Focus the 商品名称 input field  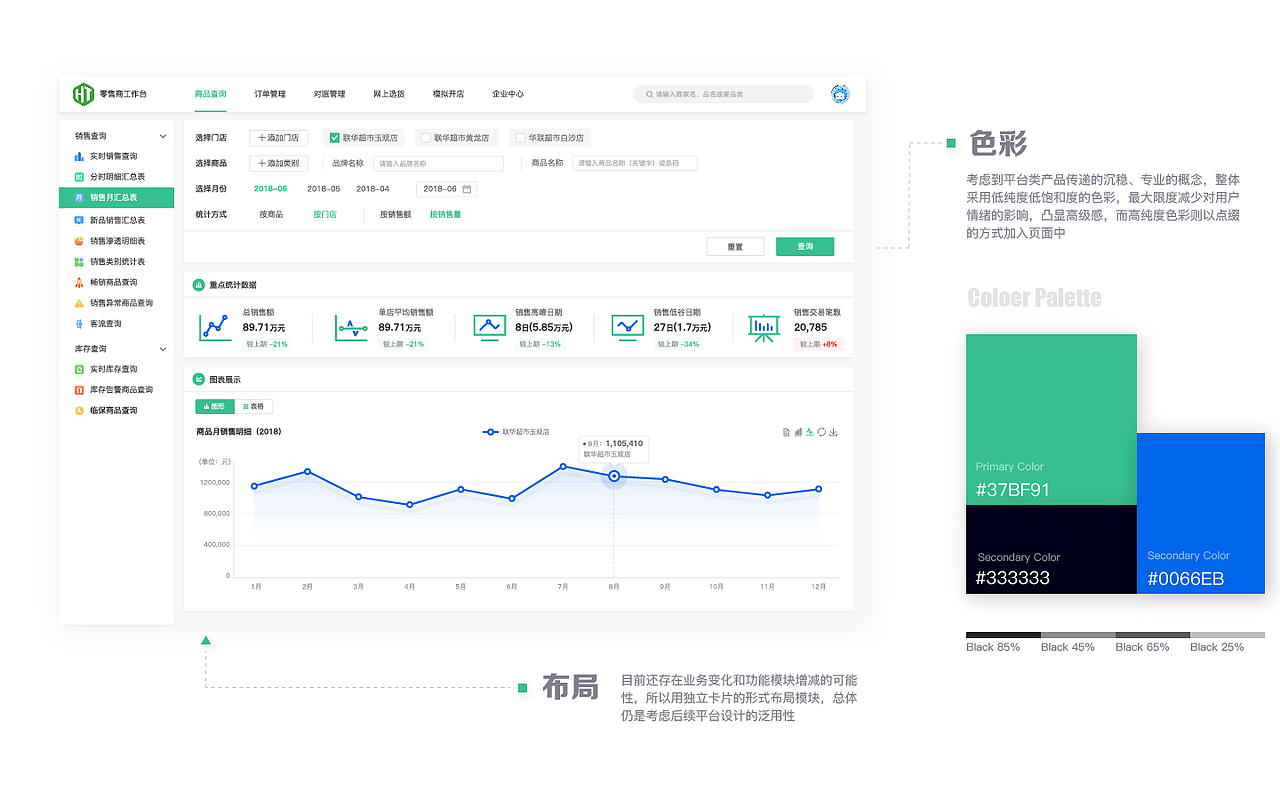pos(634,163)
